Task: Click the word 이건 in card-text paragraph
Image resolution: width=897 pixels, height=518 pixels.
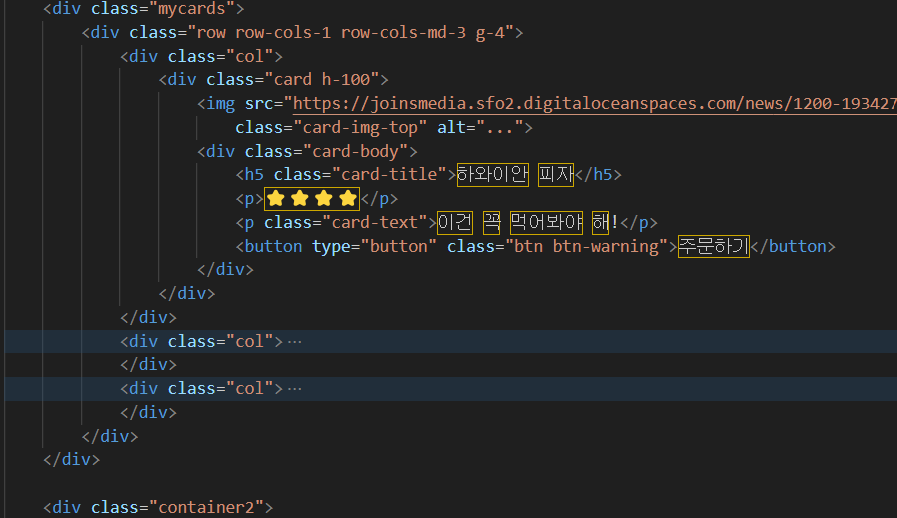Action: tap(455, 223)
